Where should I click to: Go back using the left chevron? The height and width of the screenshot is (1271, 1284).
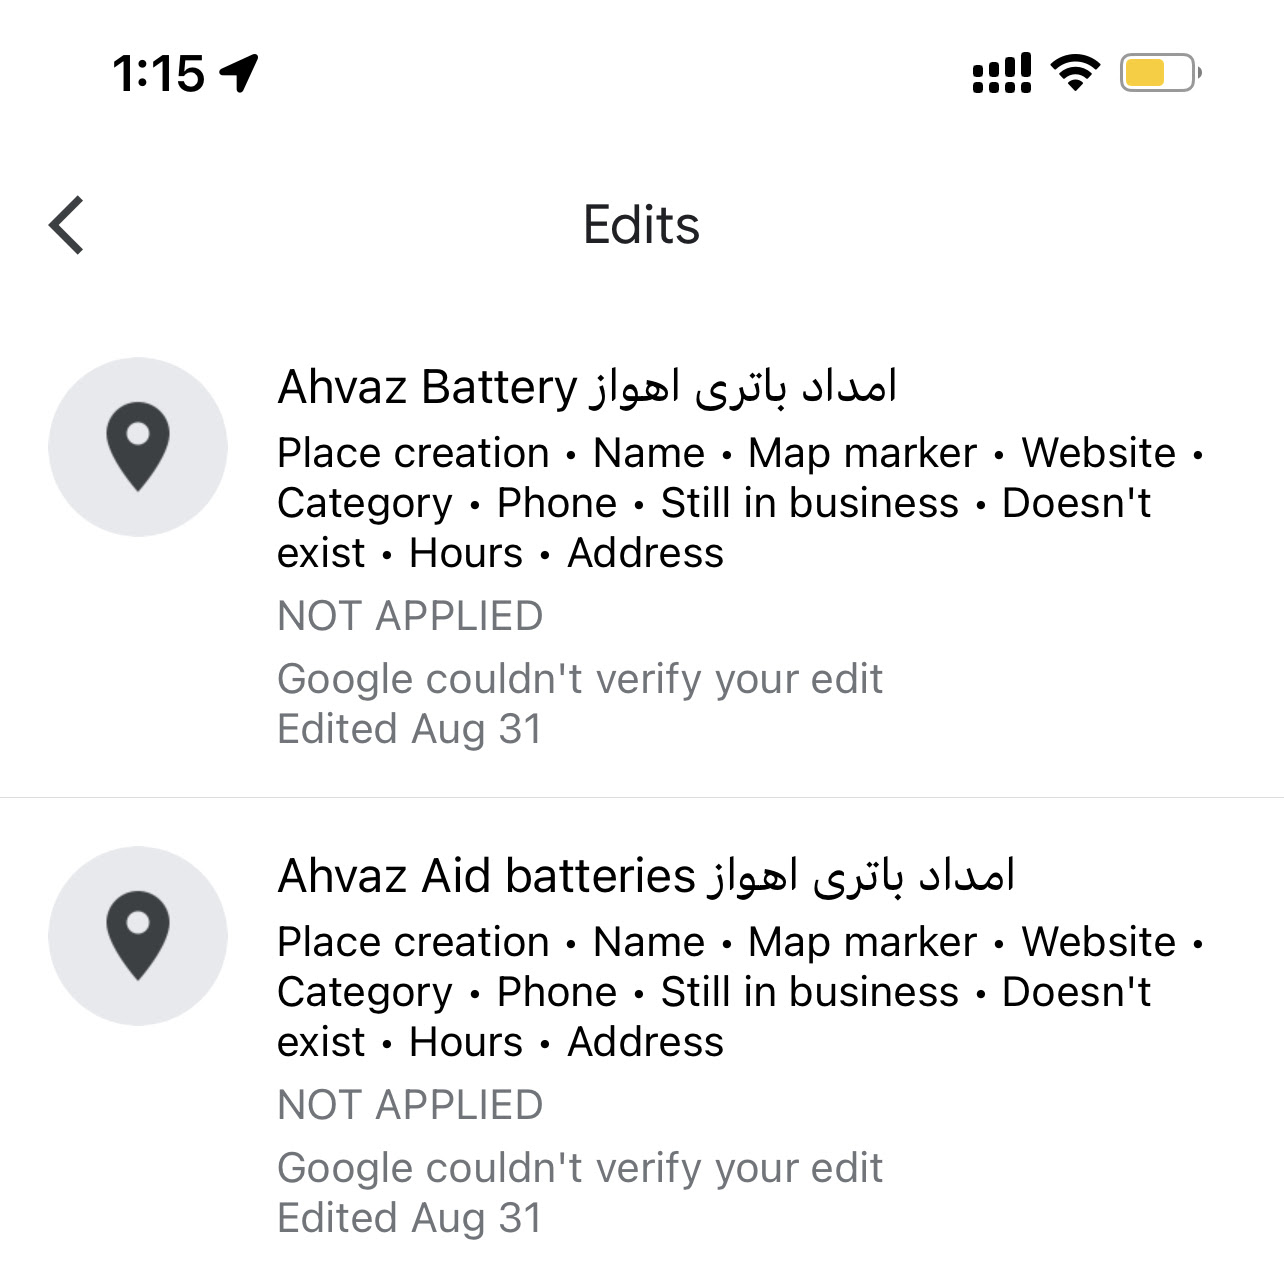[66, 225]
